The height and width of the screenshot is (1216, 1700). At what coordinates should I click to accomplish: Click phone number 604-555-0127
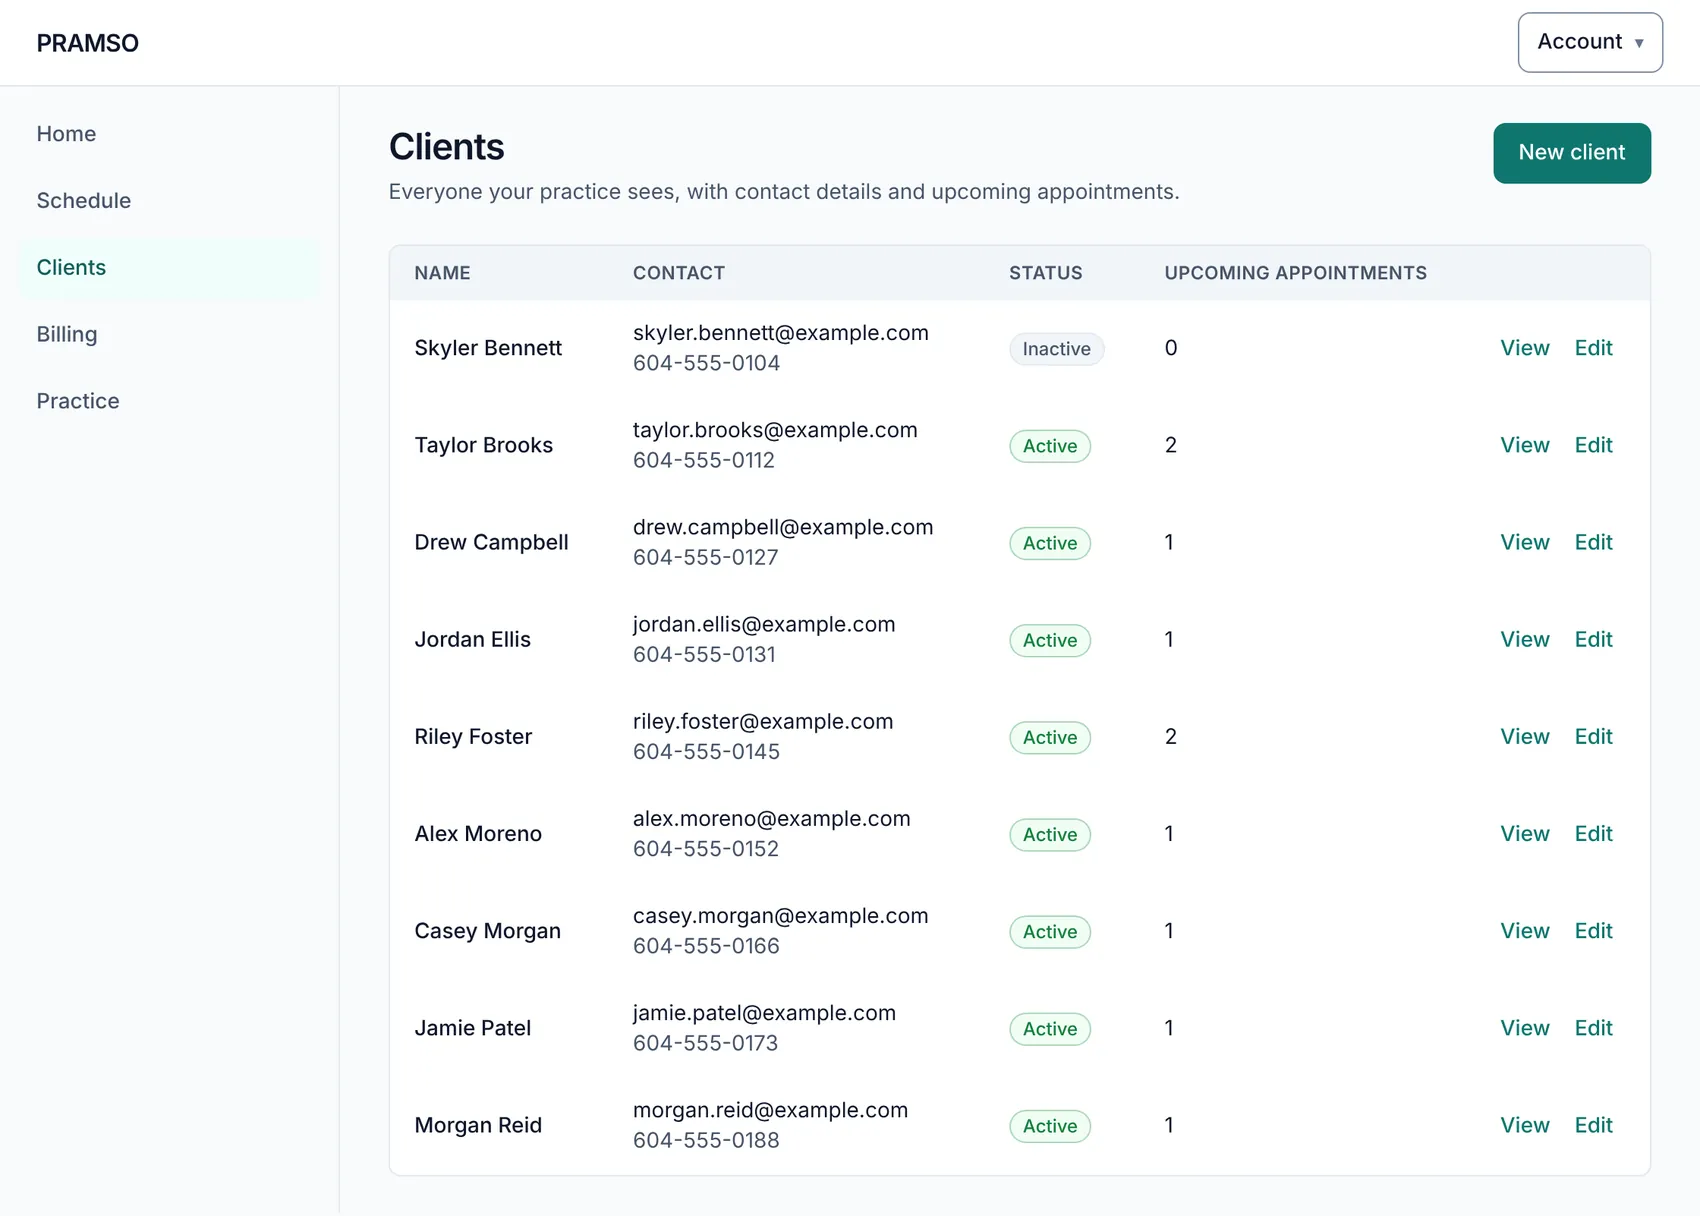705,557
